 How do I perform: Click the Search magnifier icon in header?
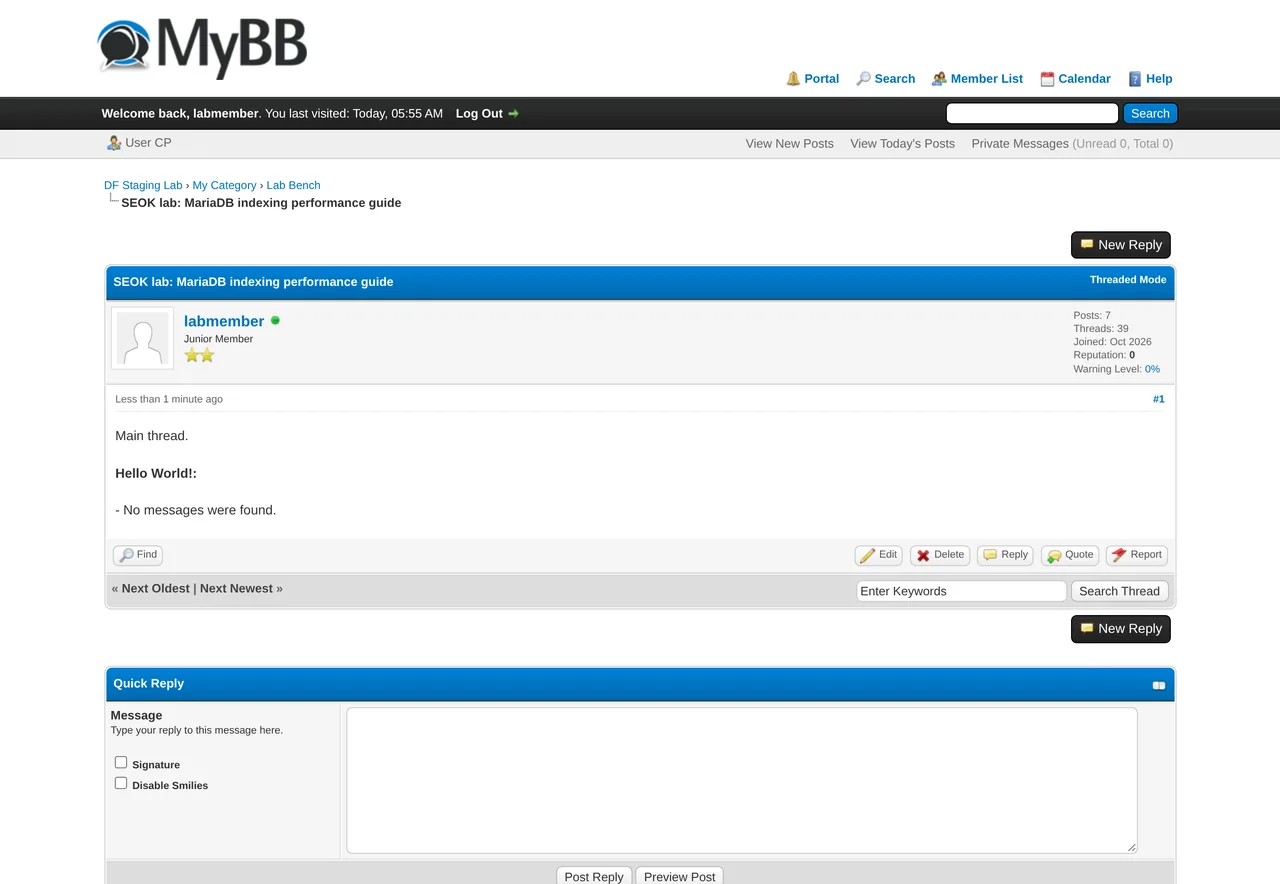pyautogui.click(x=864, y=79)
